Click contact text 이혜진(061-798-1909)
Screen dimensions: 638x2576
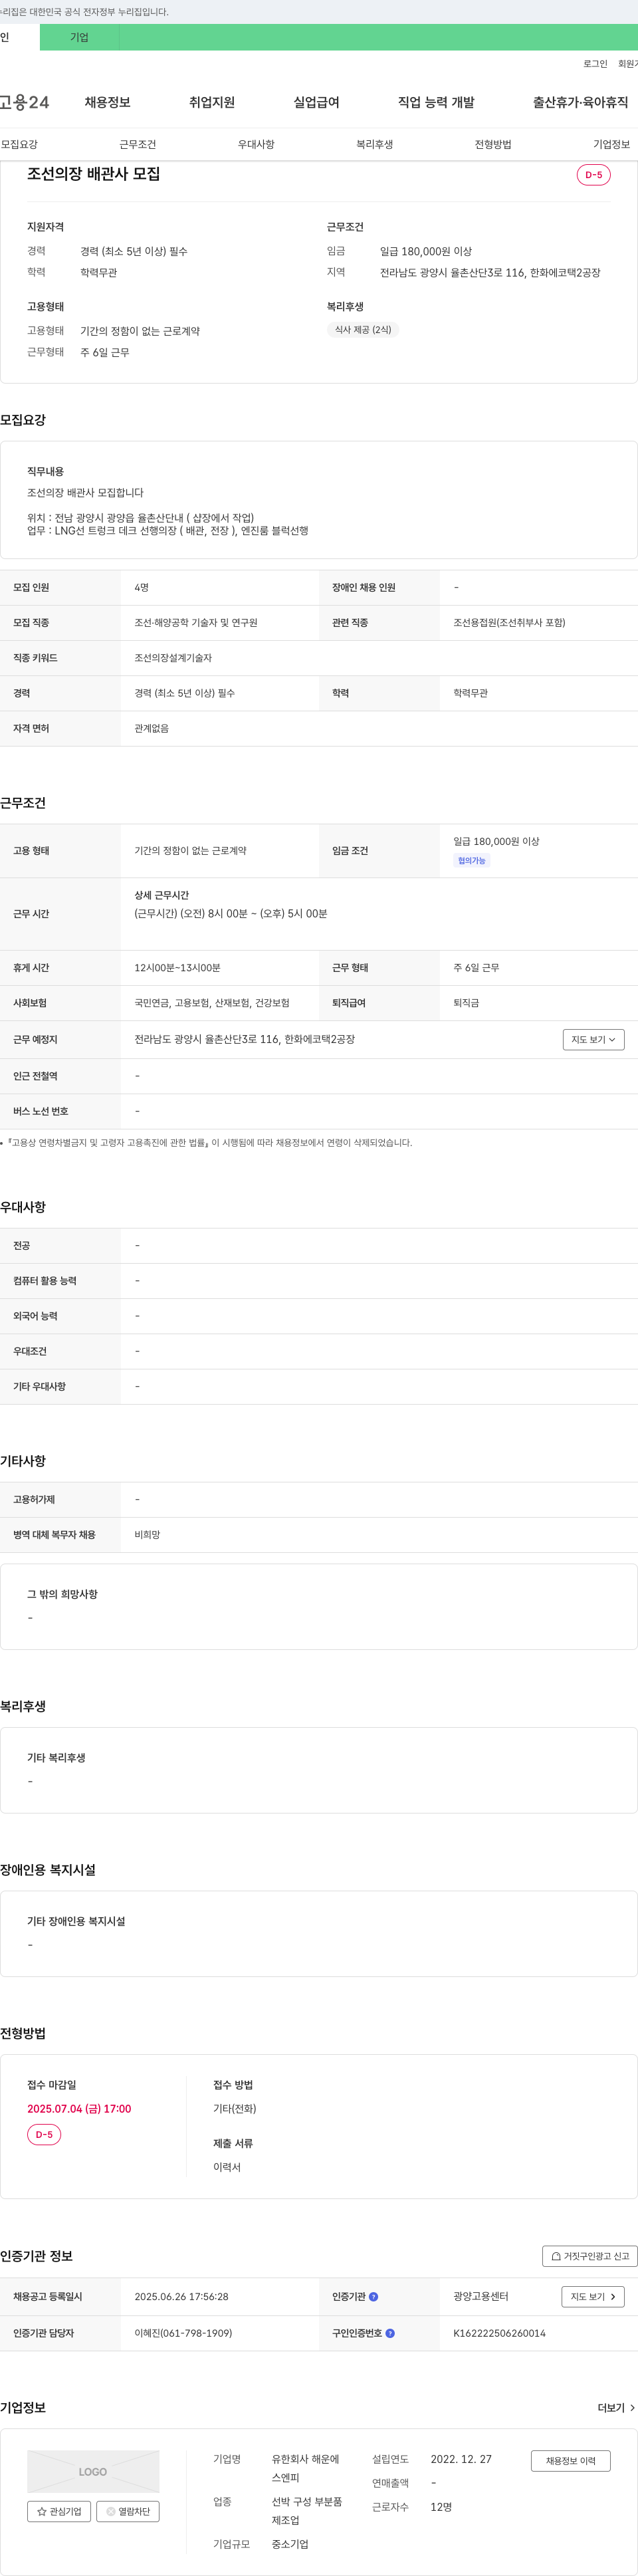click(183, 2333)
